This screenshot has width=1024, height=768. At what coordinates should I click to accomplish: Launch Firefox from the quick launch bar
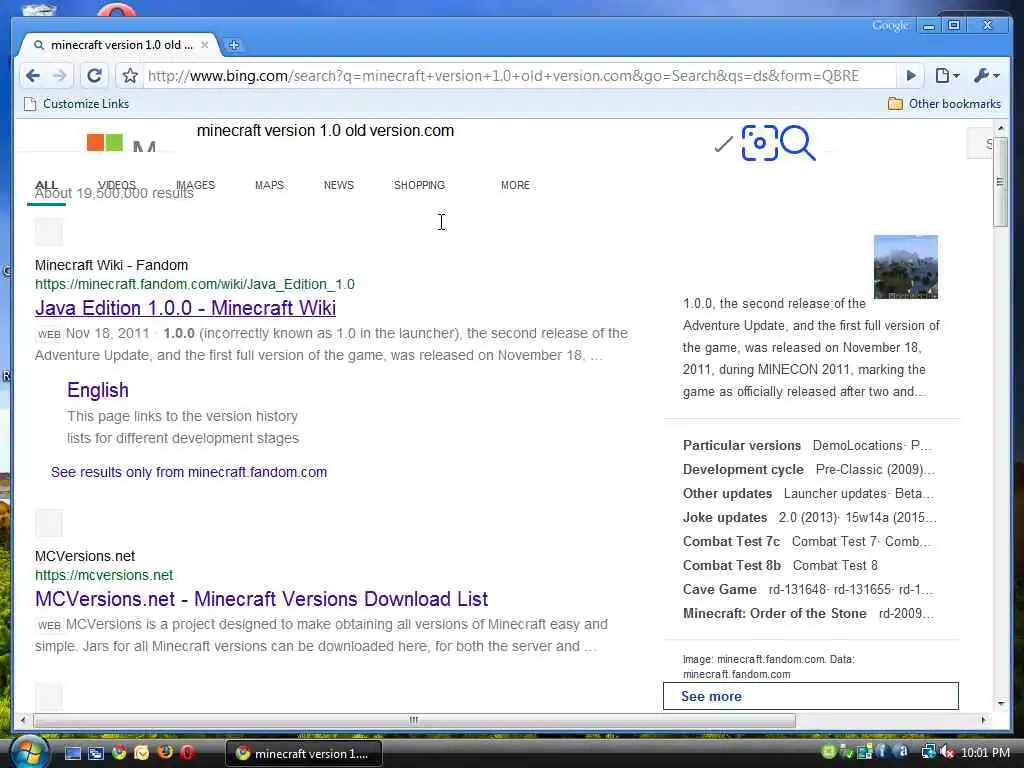point(165,752)
